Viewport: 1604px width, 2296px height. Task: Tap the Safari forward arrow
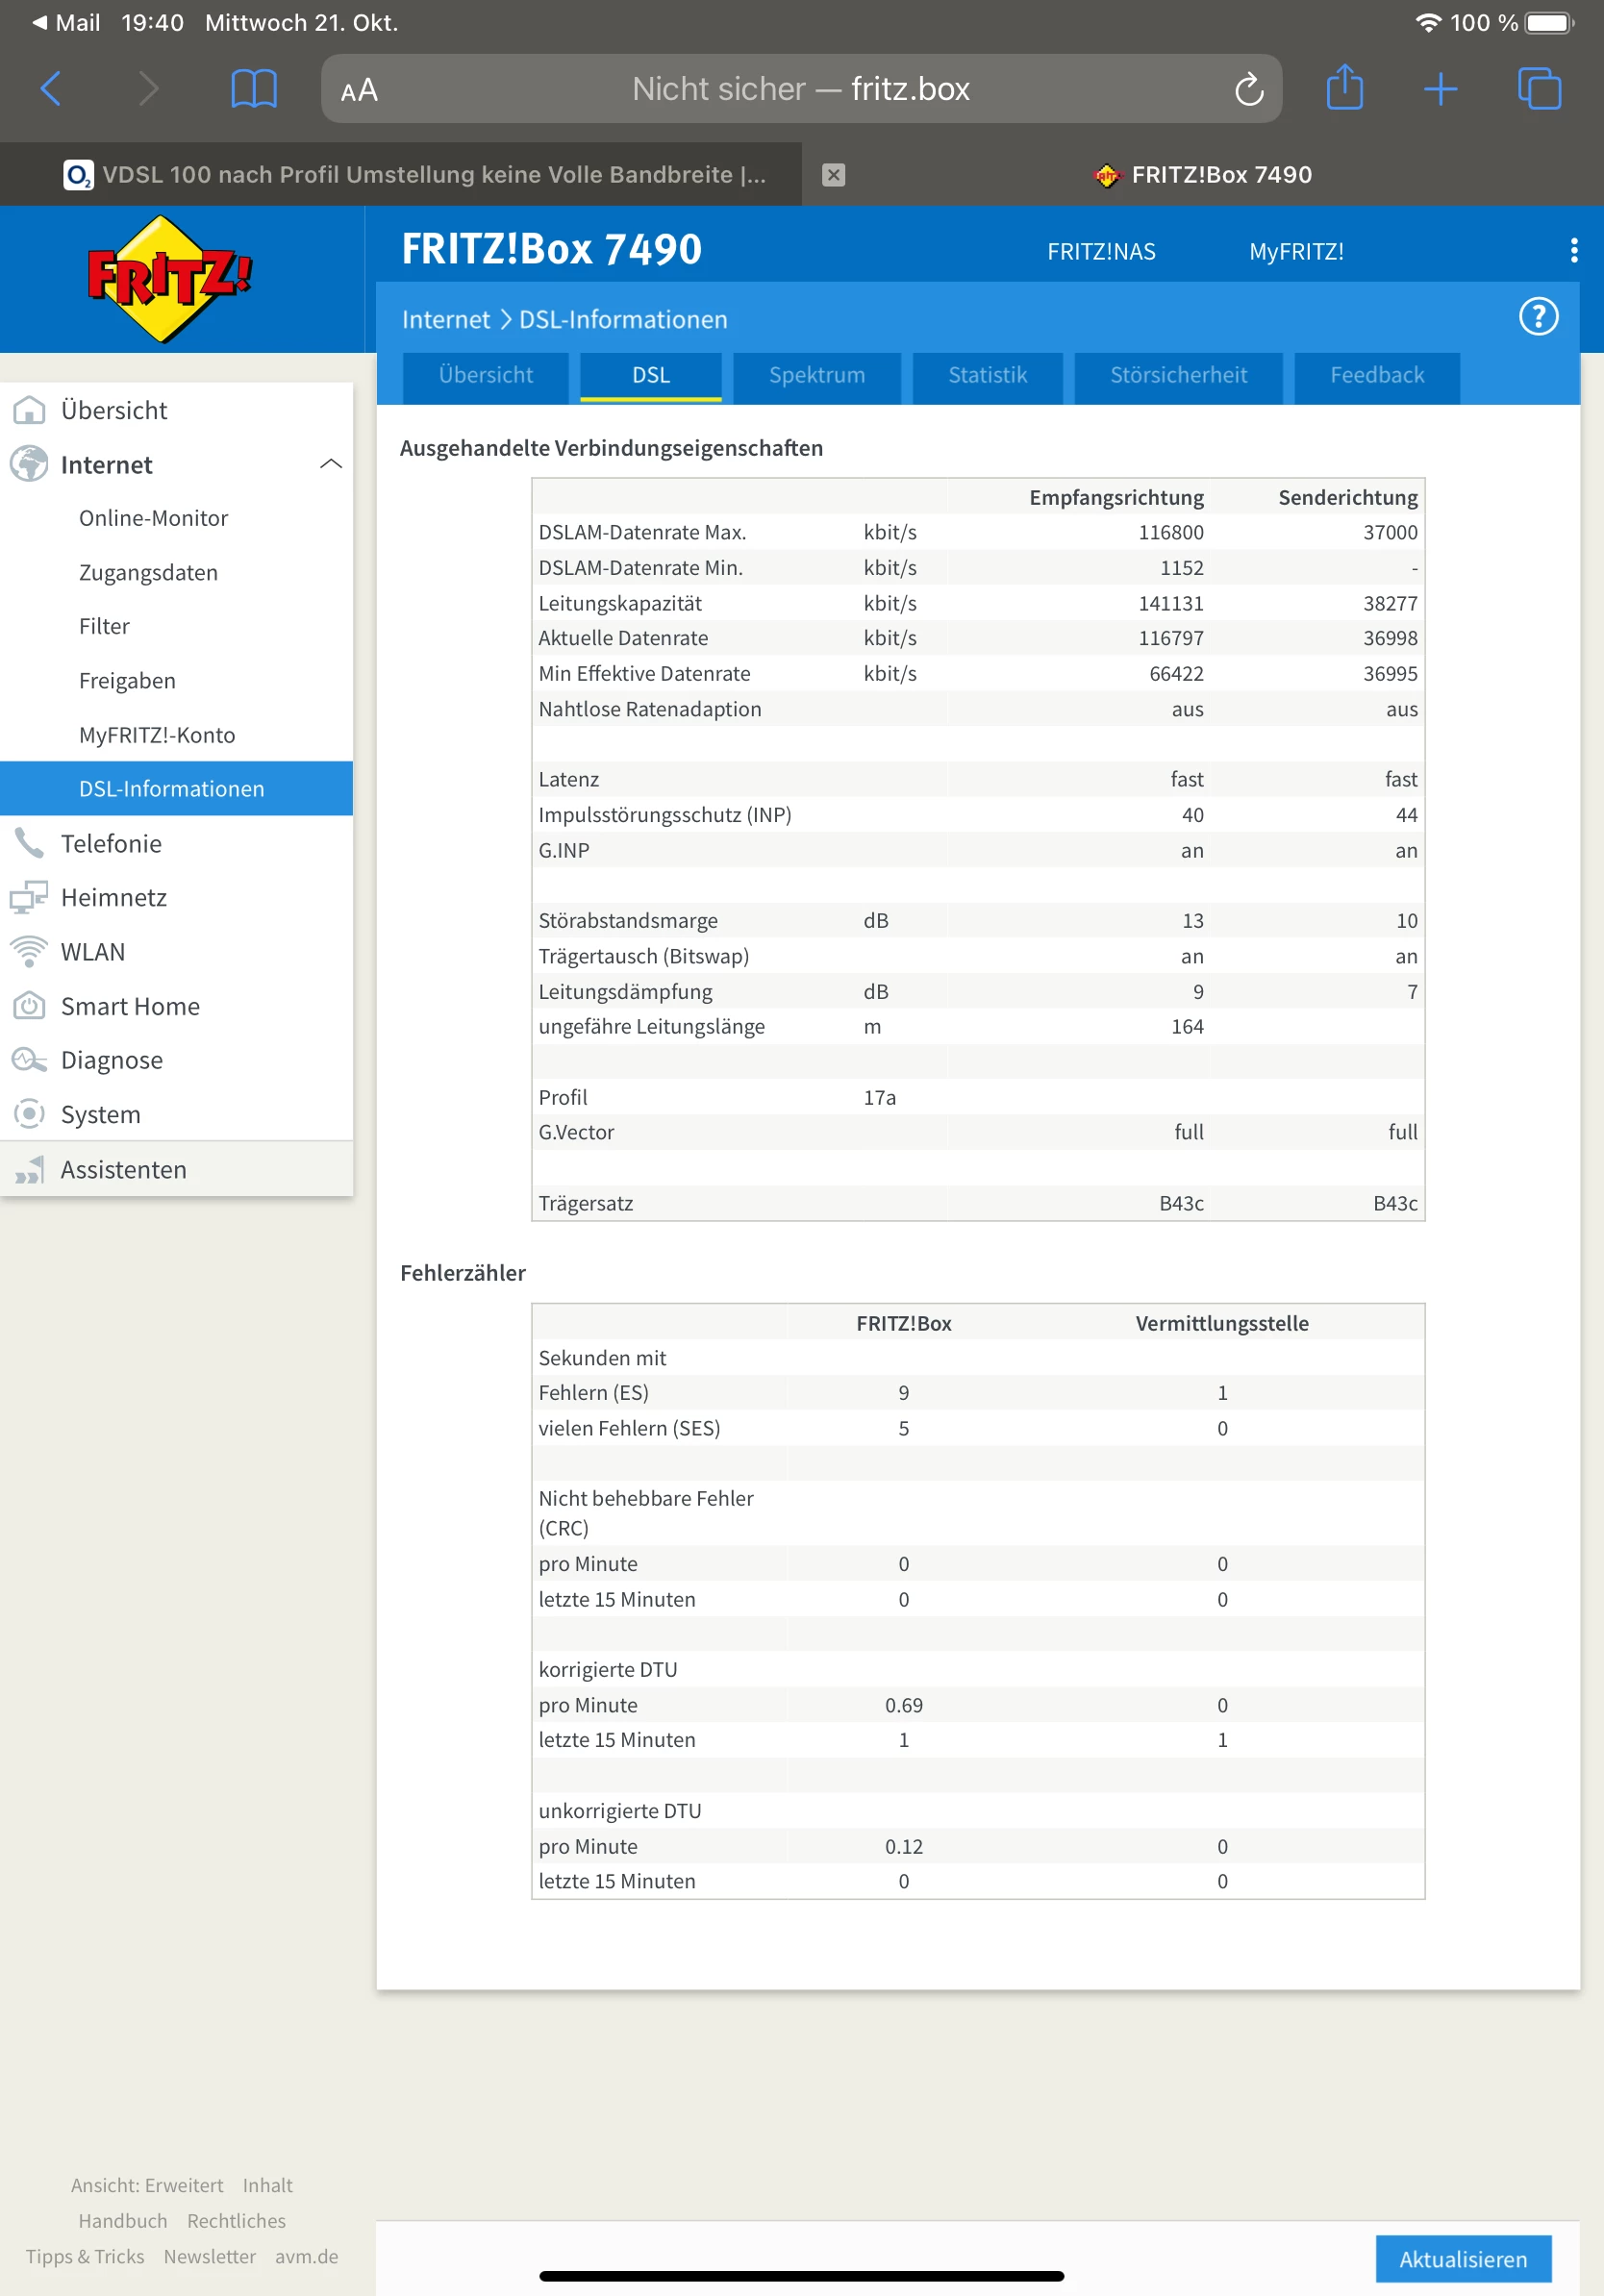[x=148, y=89]
